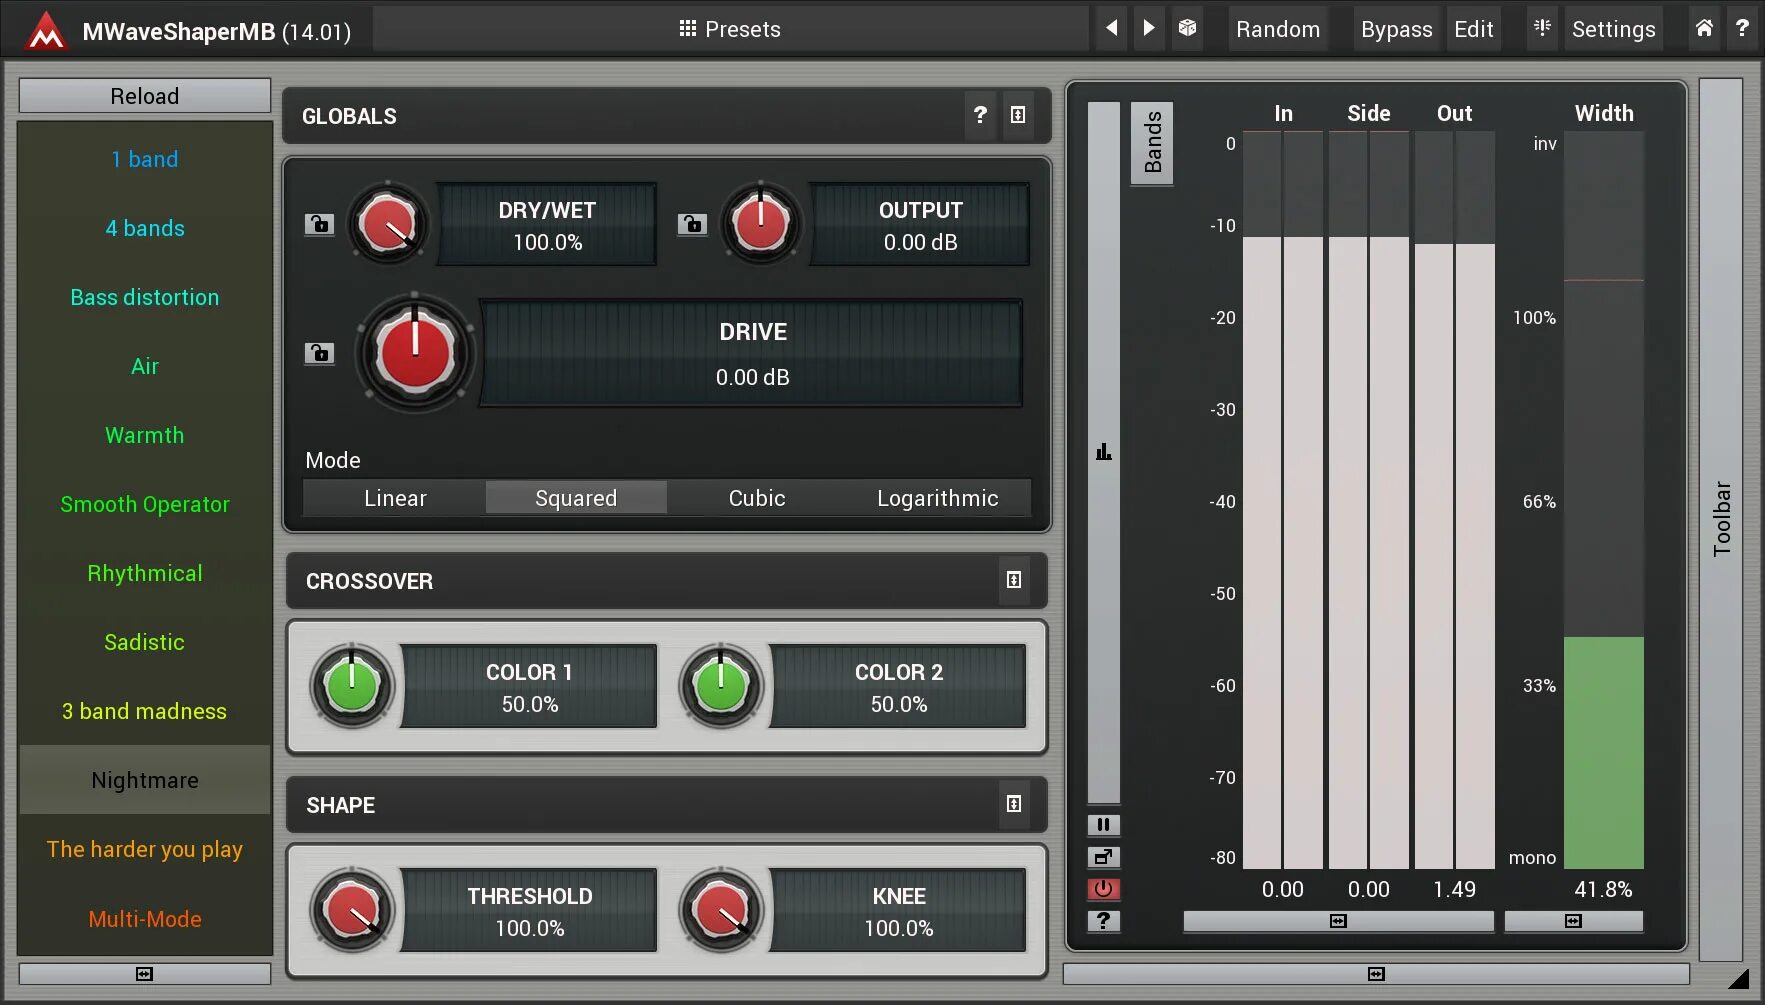Choose The harder you play preset

145,849
